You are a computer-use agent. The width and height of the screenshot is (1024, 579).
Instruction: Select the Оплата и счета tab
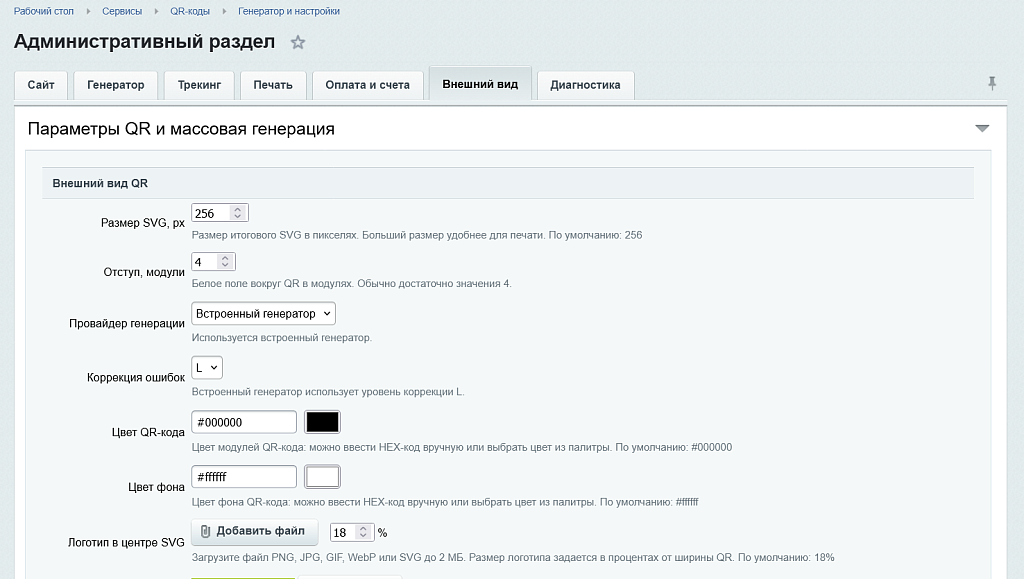(368, 85)
